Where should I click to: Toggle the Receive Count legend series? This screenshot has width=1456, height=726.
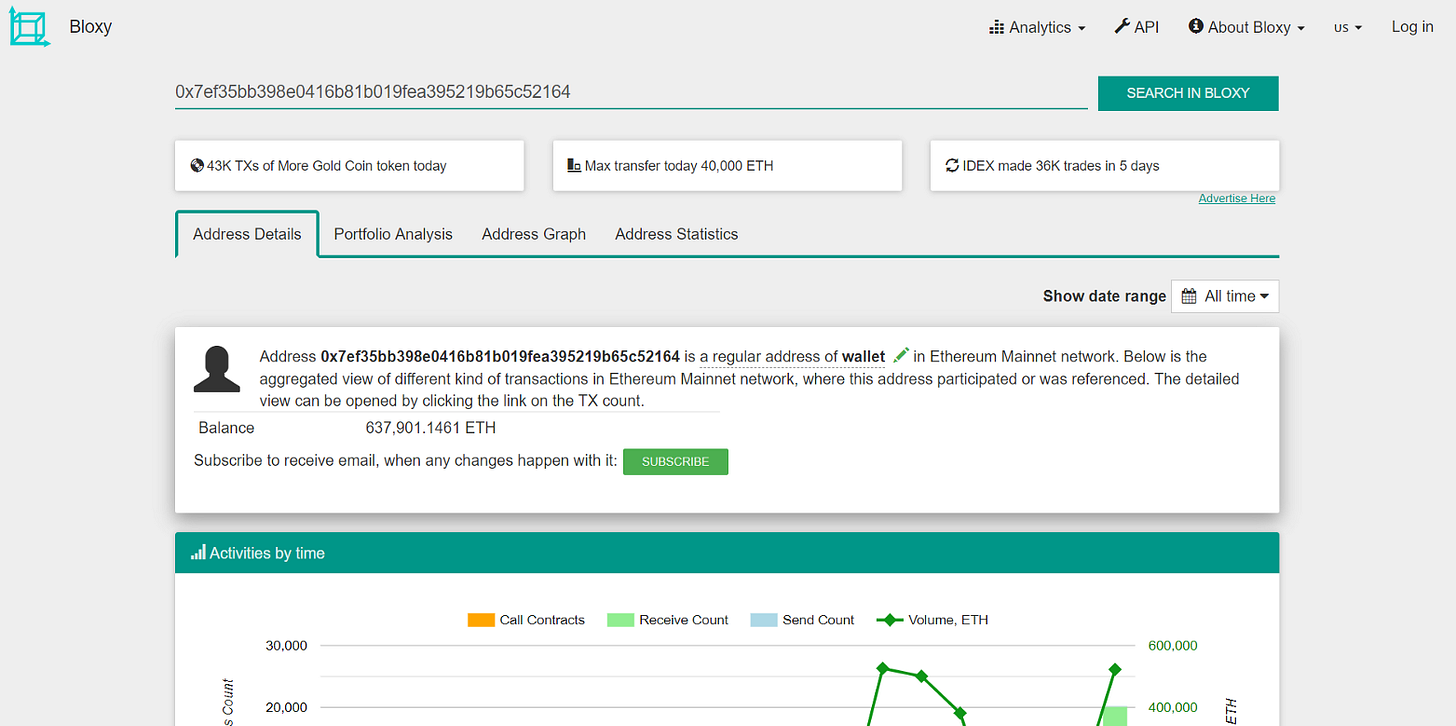667,620
